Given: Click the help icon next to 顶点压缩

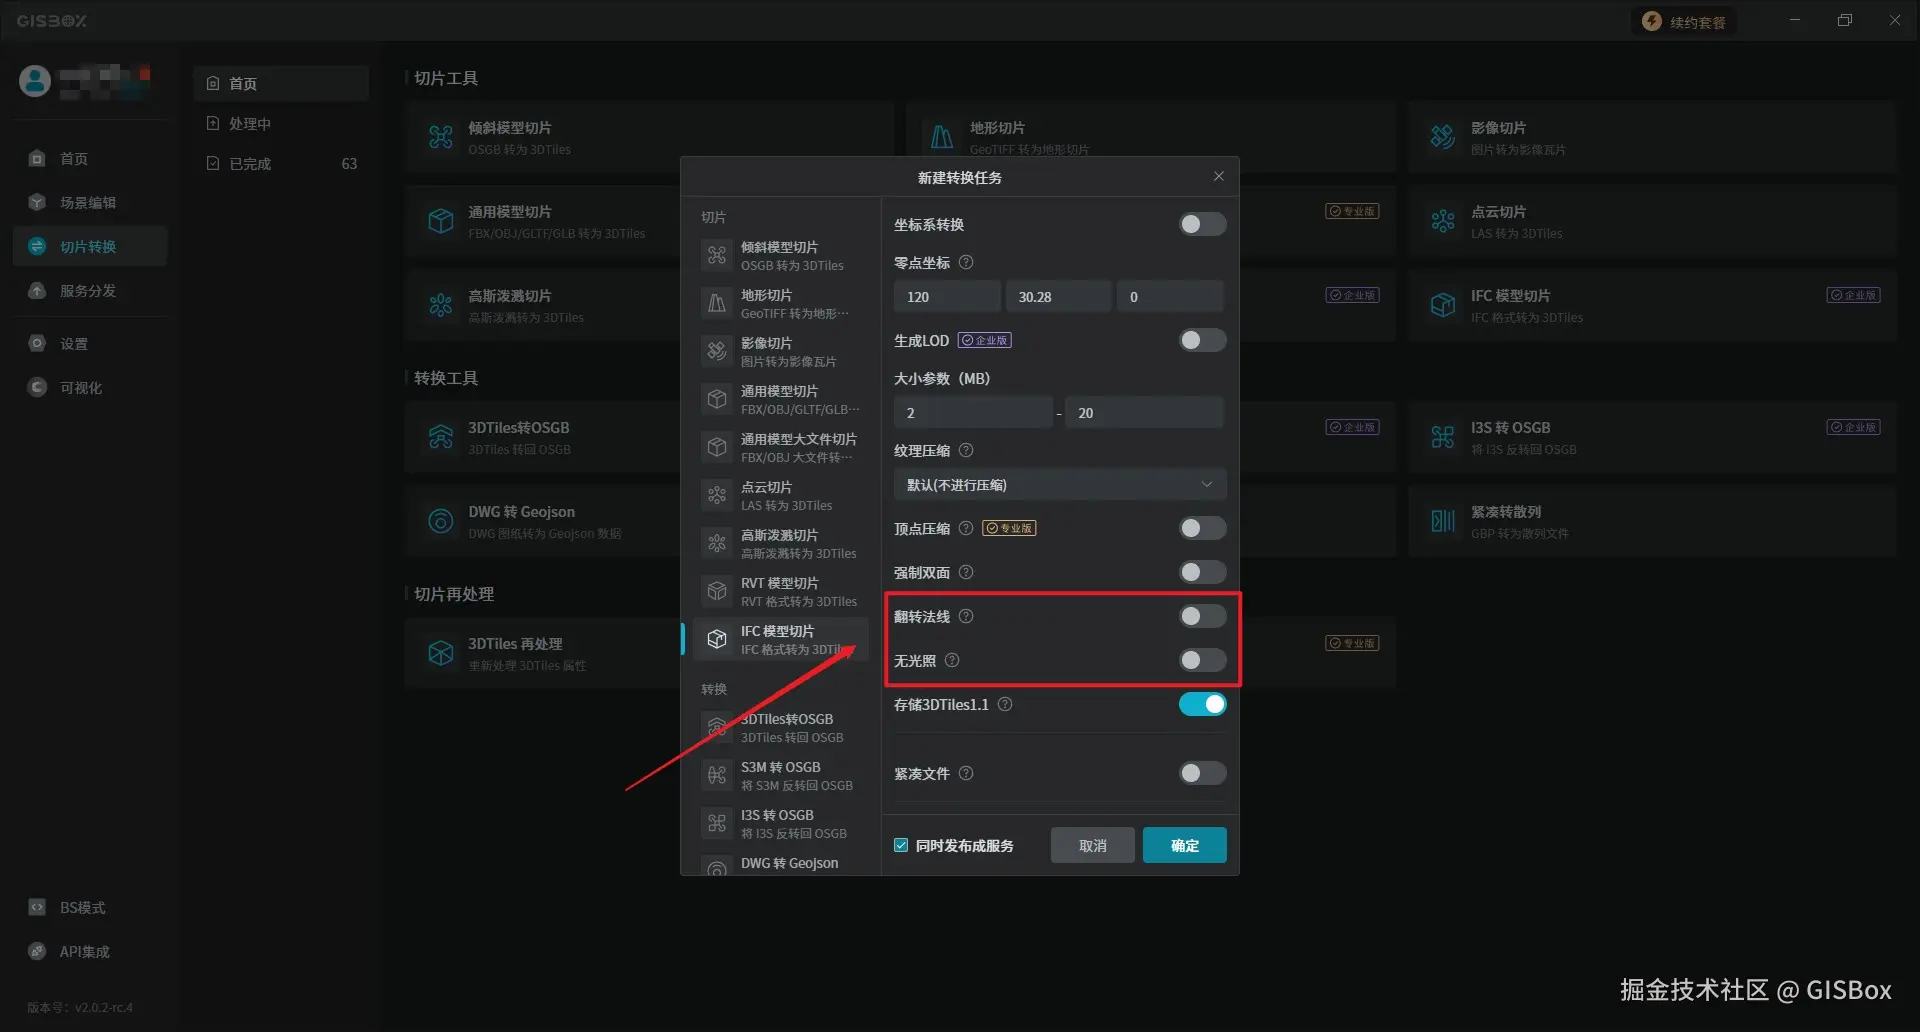Looking at the screenshot, I should coord(966,528).
